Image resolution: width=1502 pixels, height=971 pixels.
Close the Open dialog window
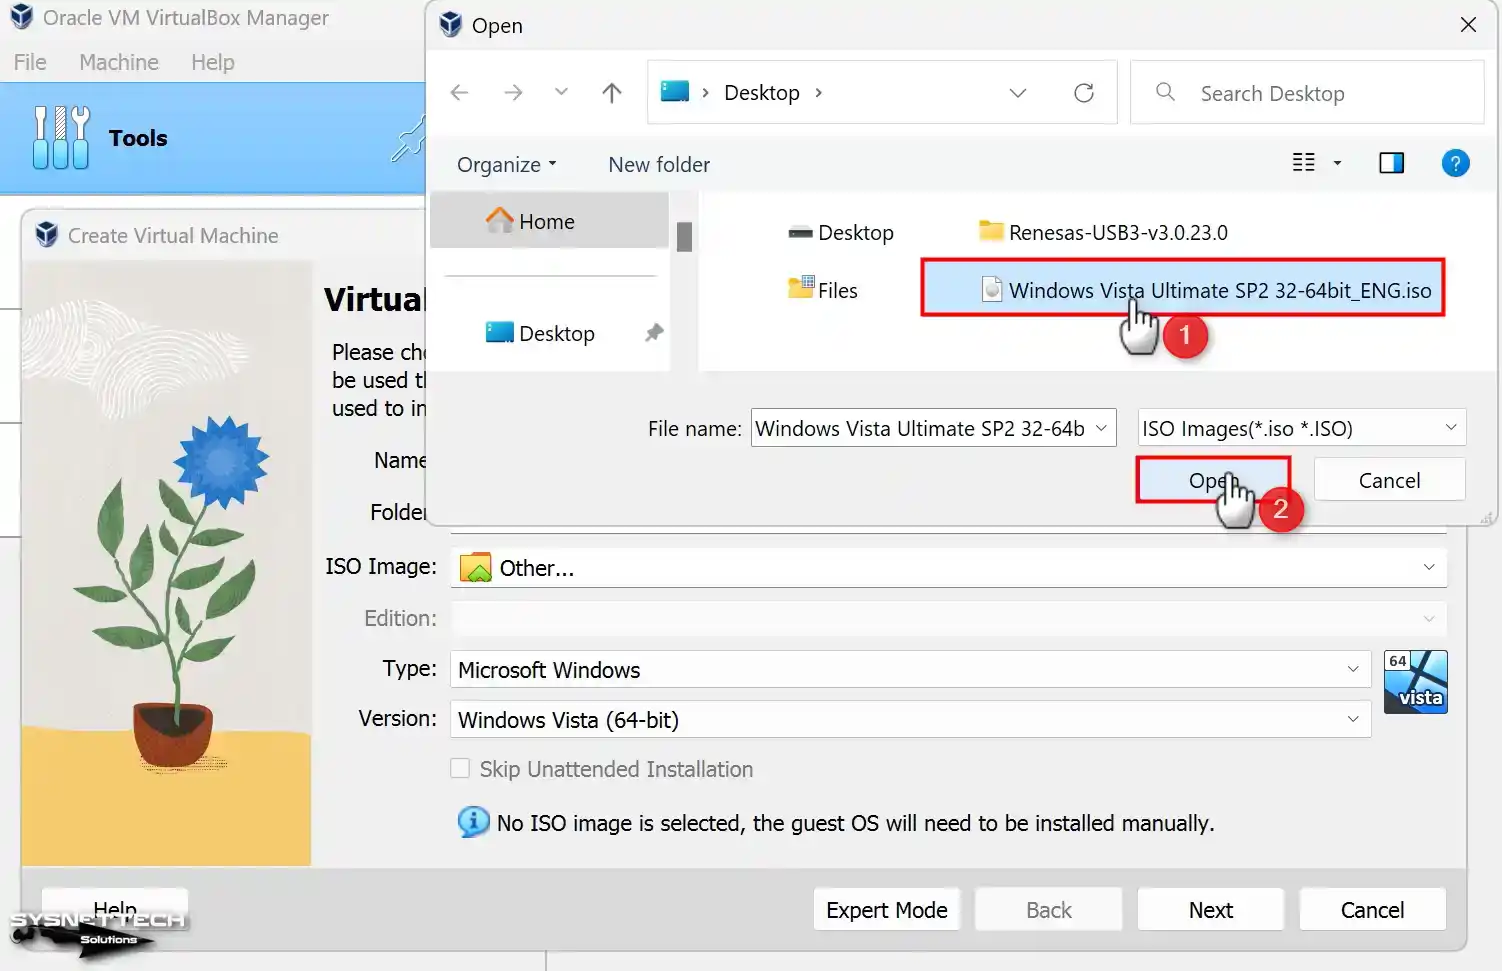pyautogui.click(x=1468, y=25)
